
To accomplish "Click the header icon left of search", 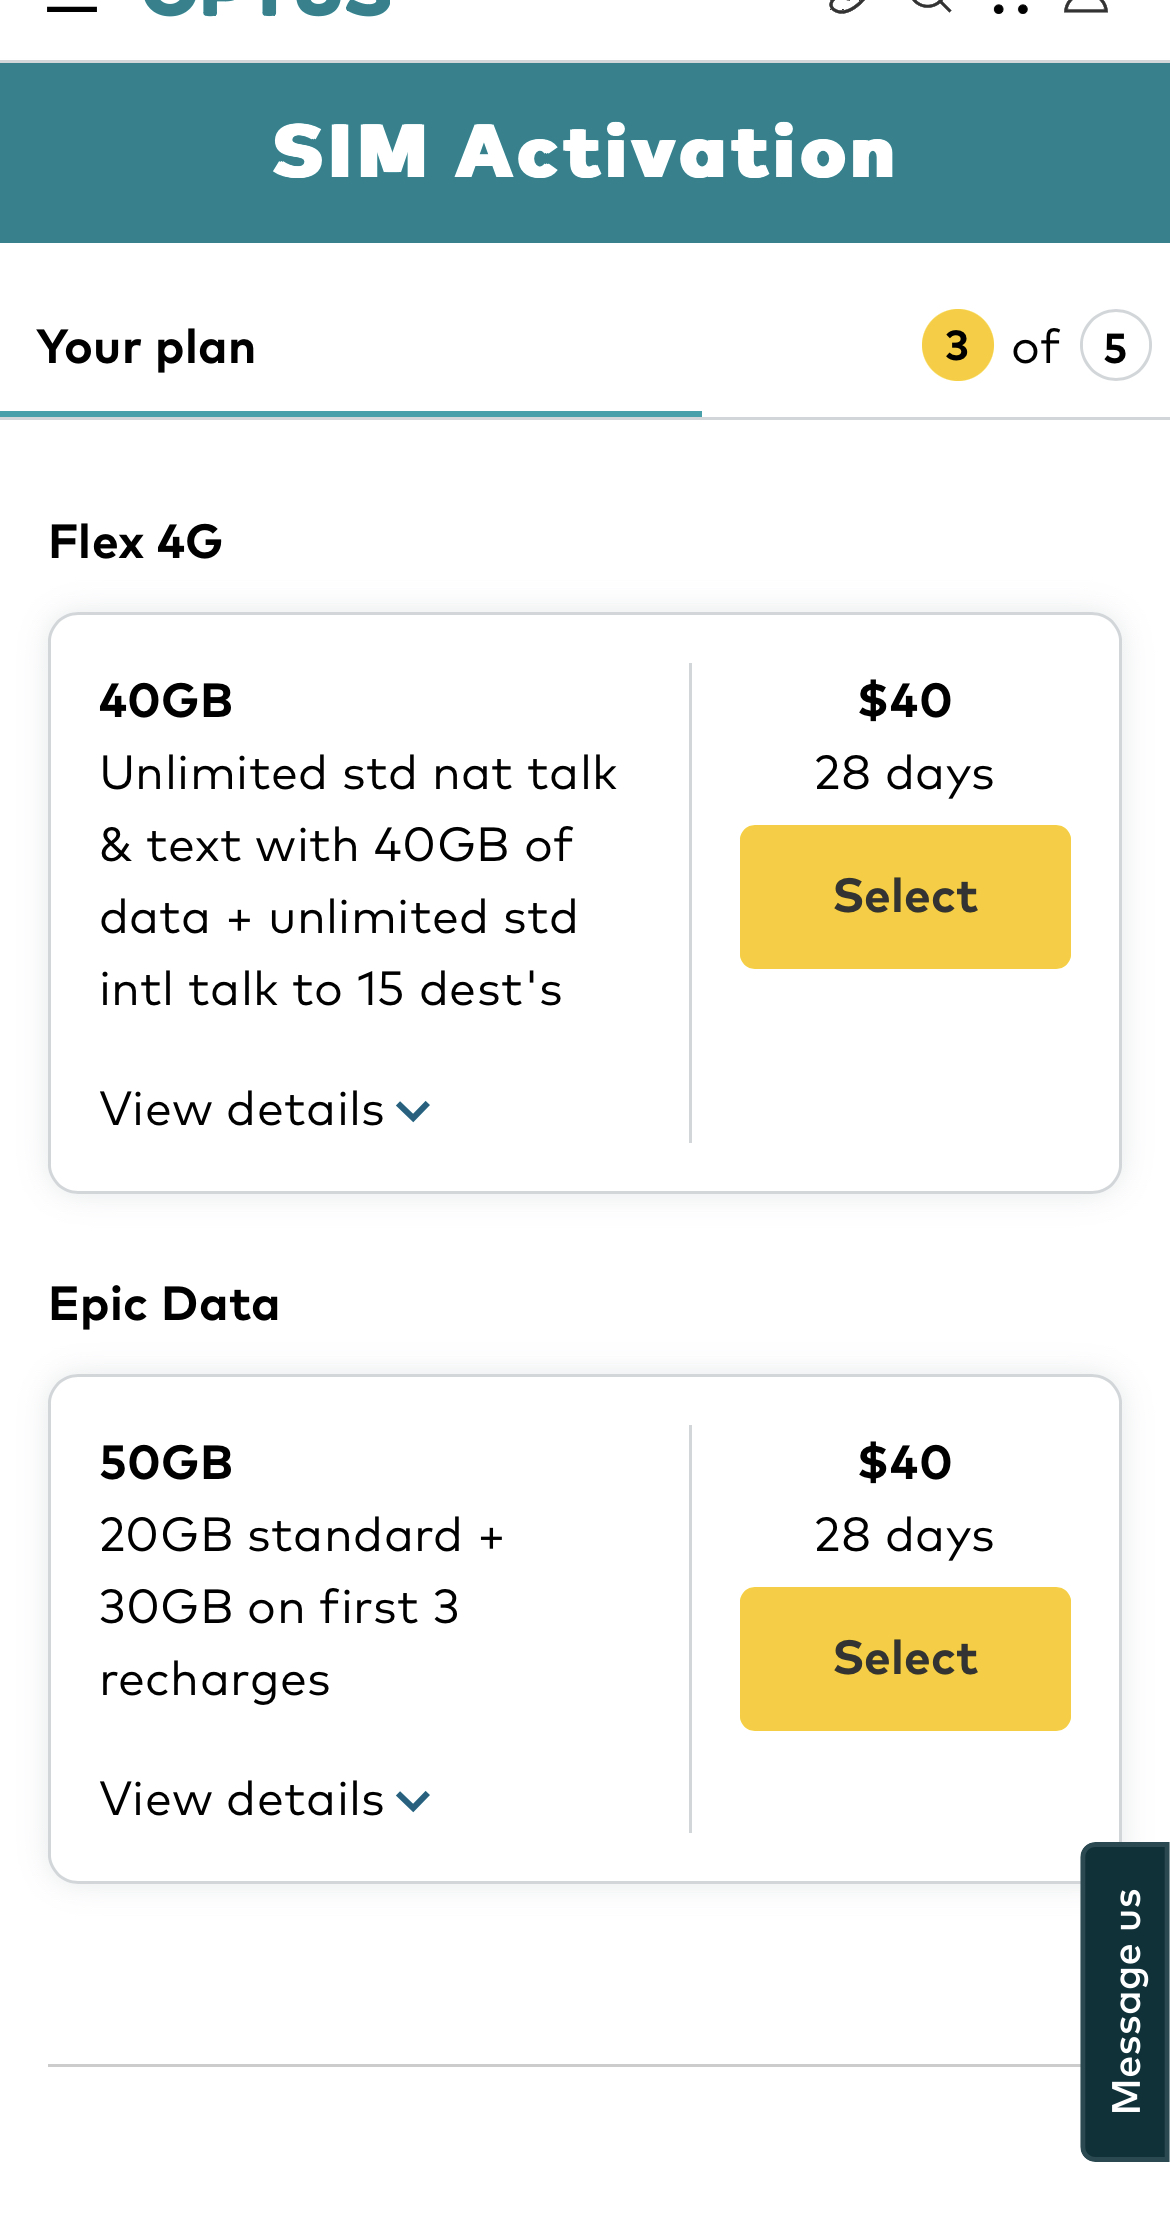I will [x=847, y=6].
